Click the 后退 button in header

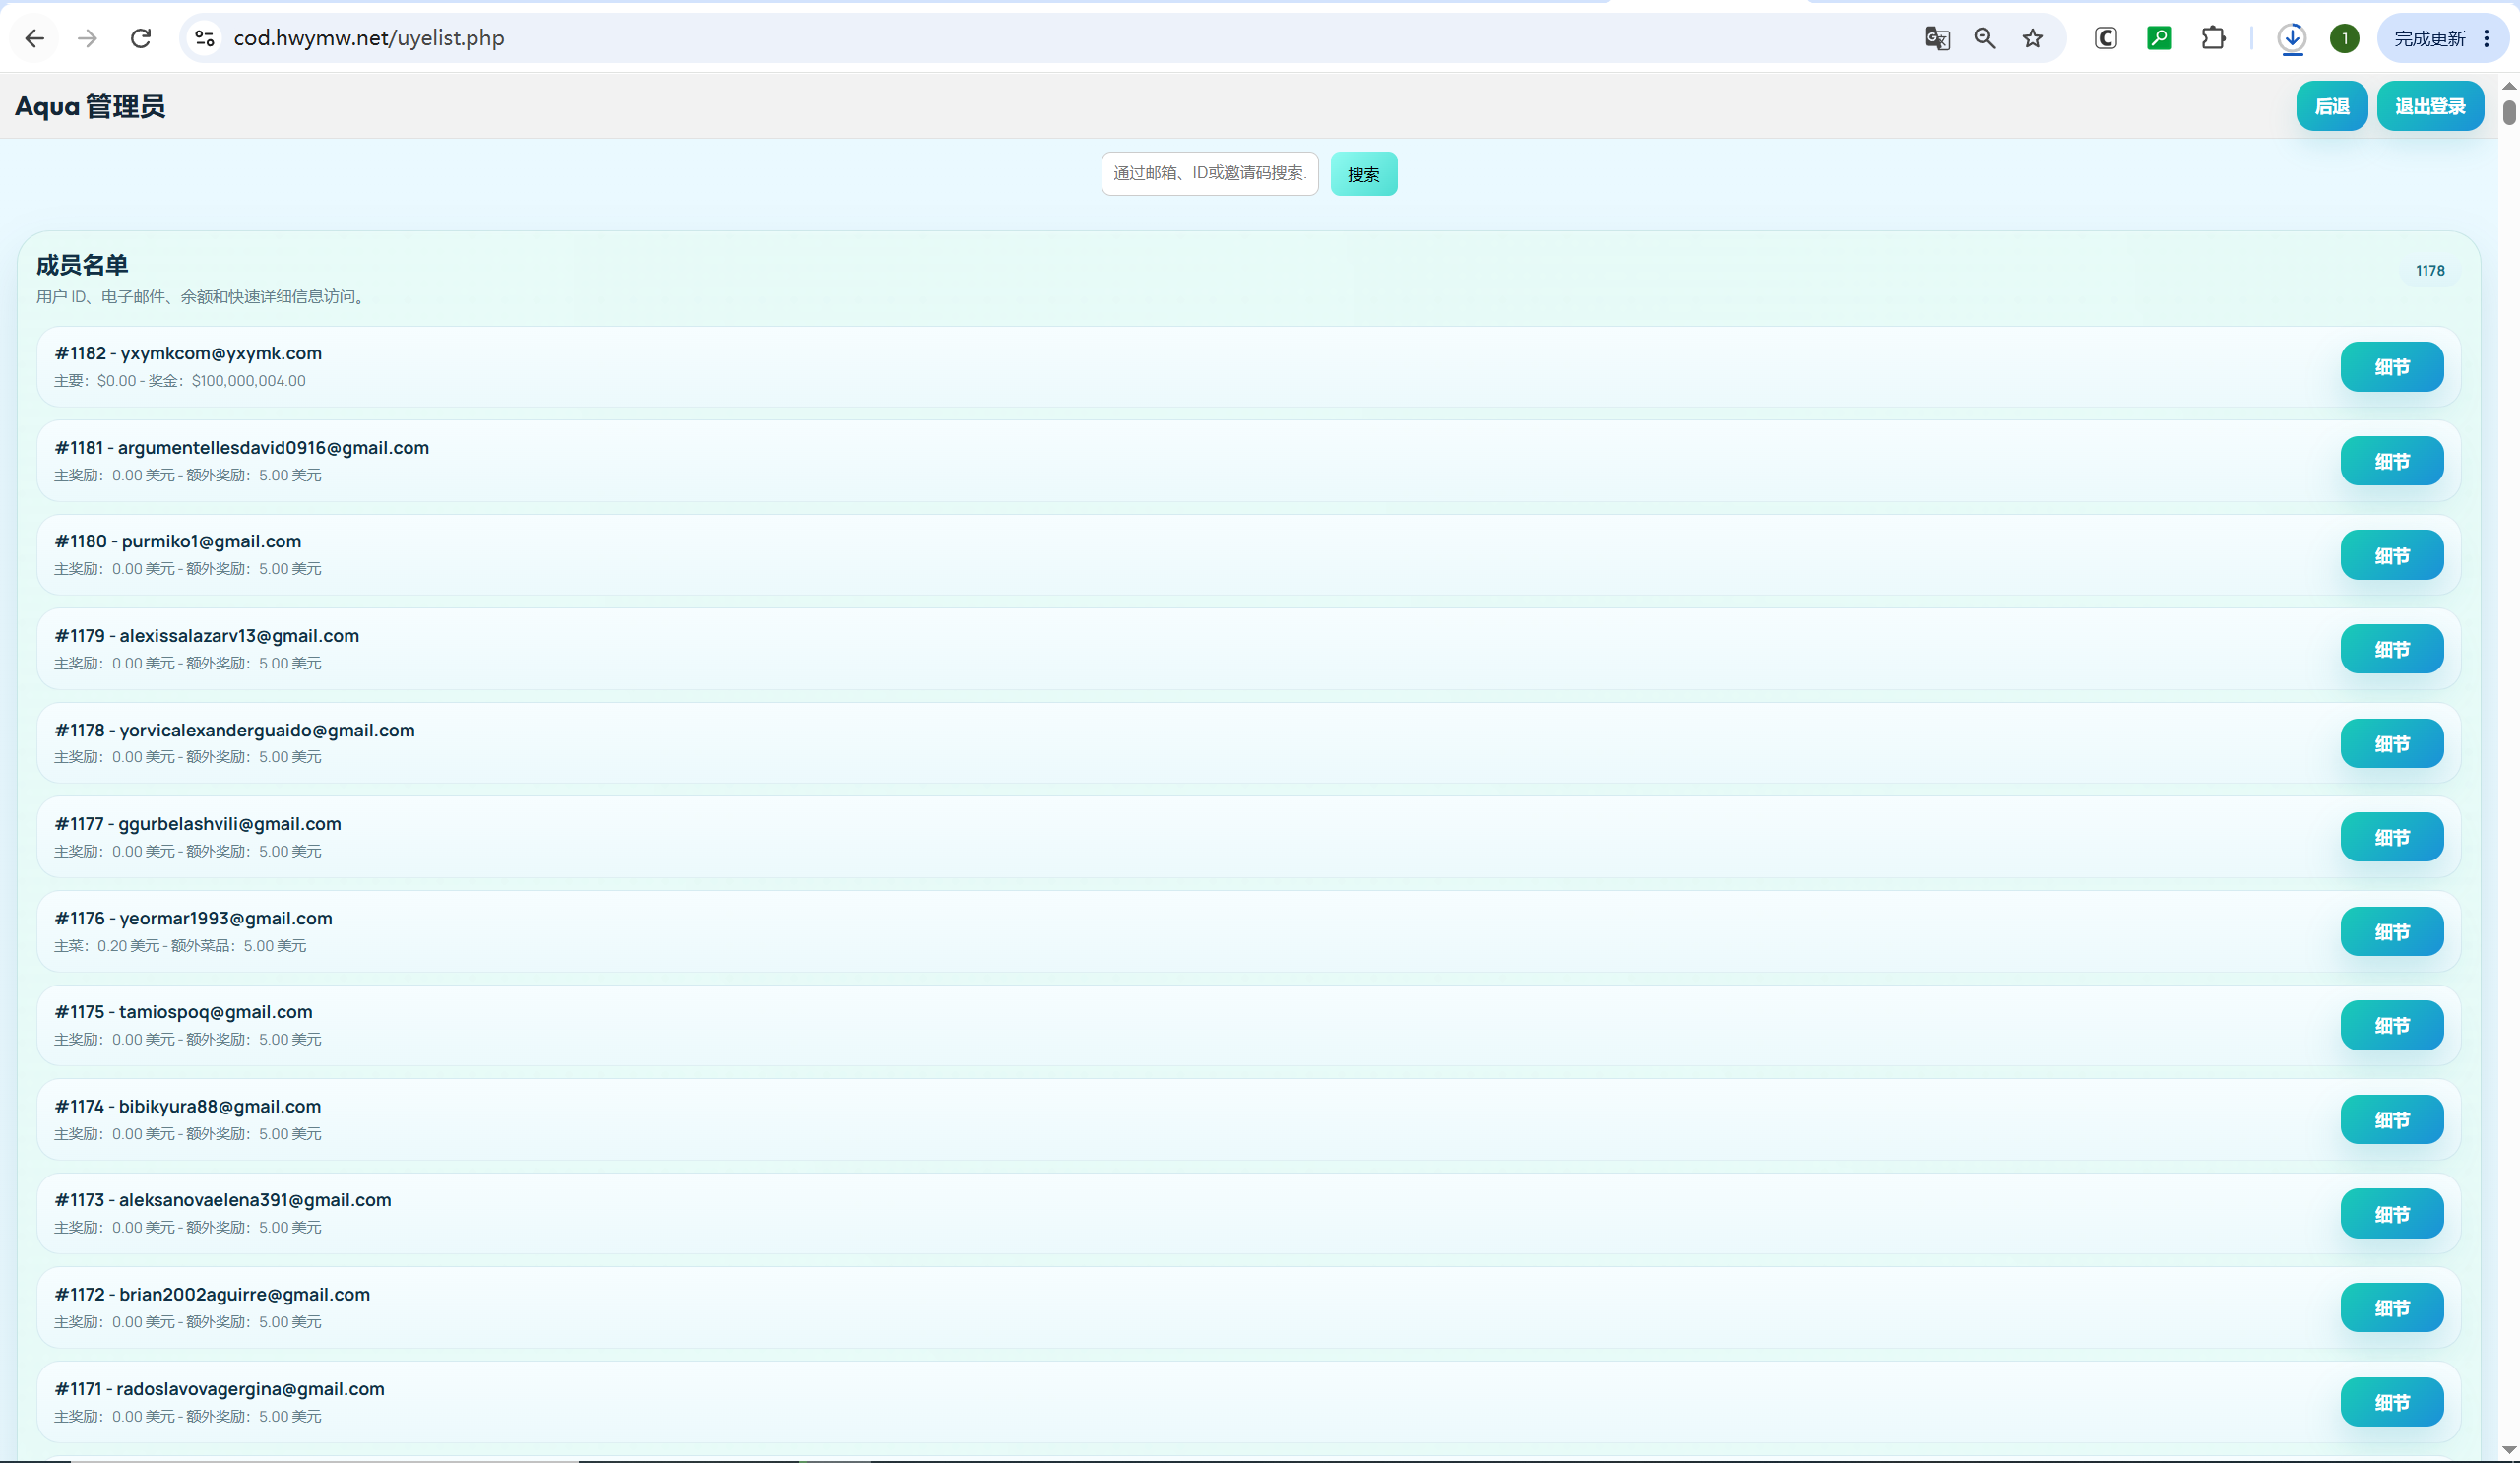(2332, 106)
